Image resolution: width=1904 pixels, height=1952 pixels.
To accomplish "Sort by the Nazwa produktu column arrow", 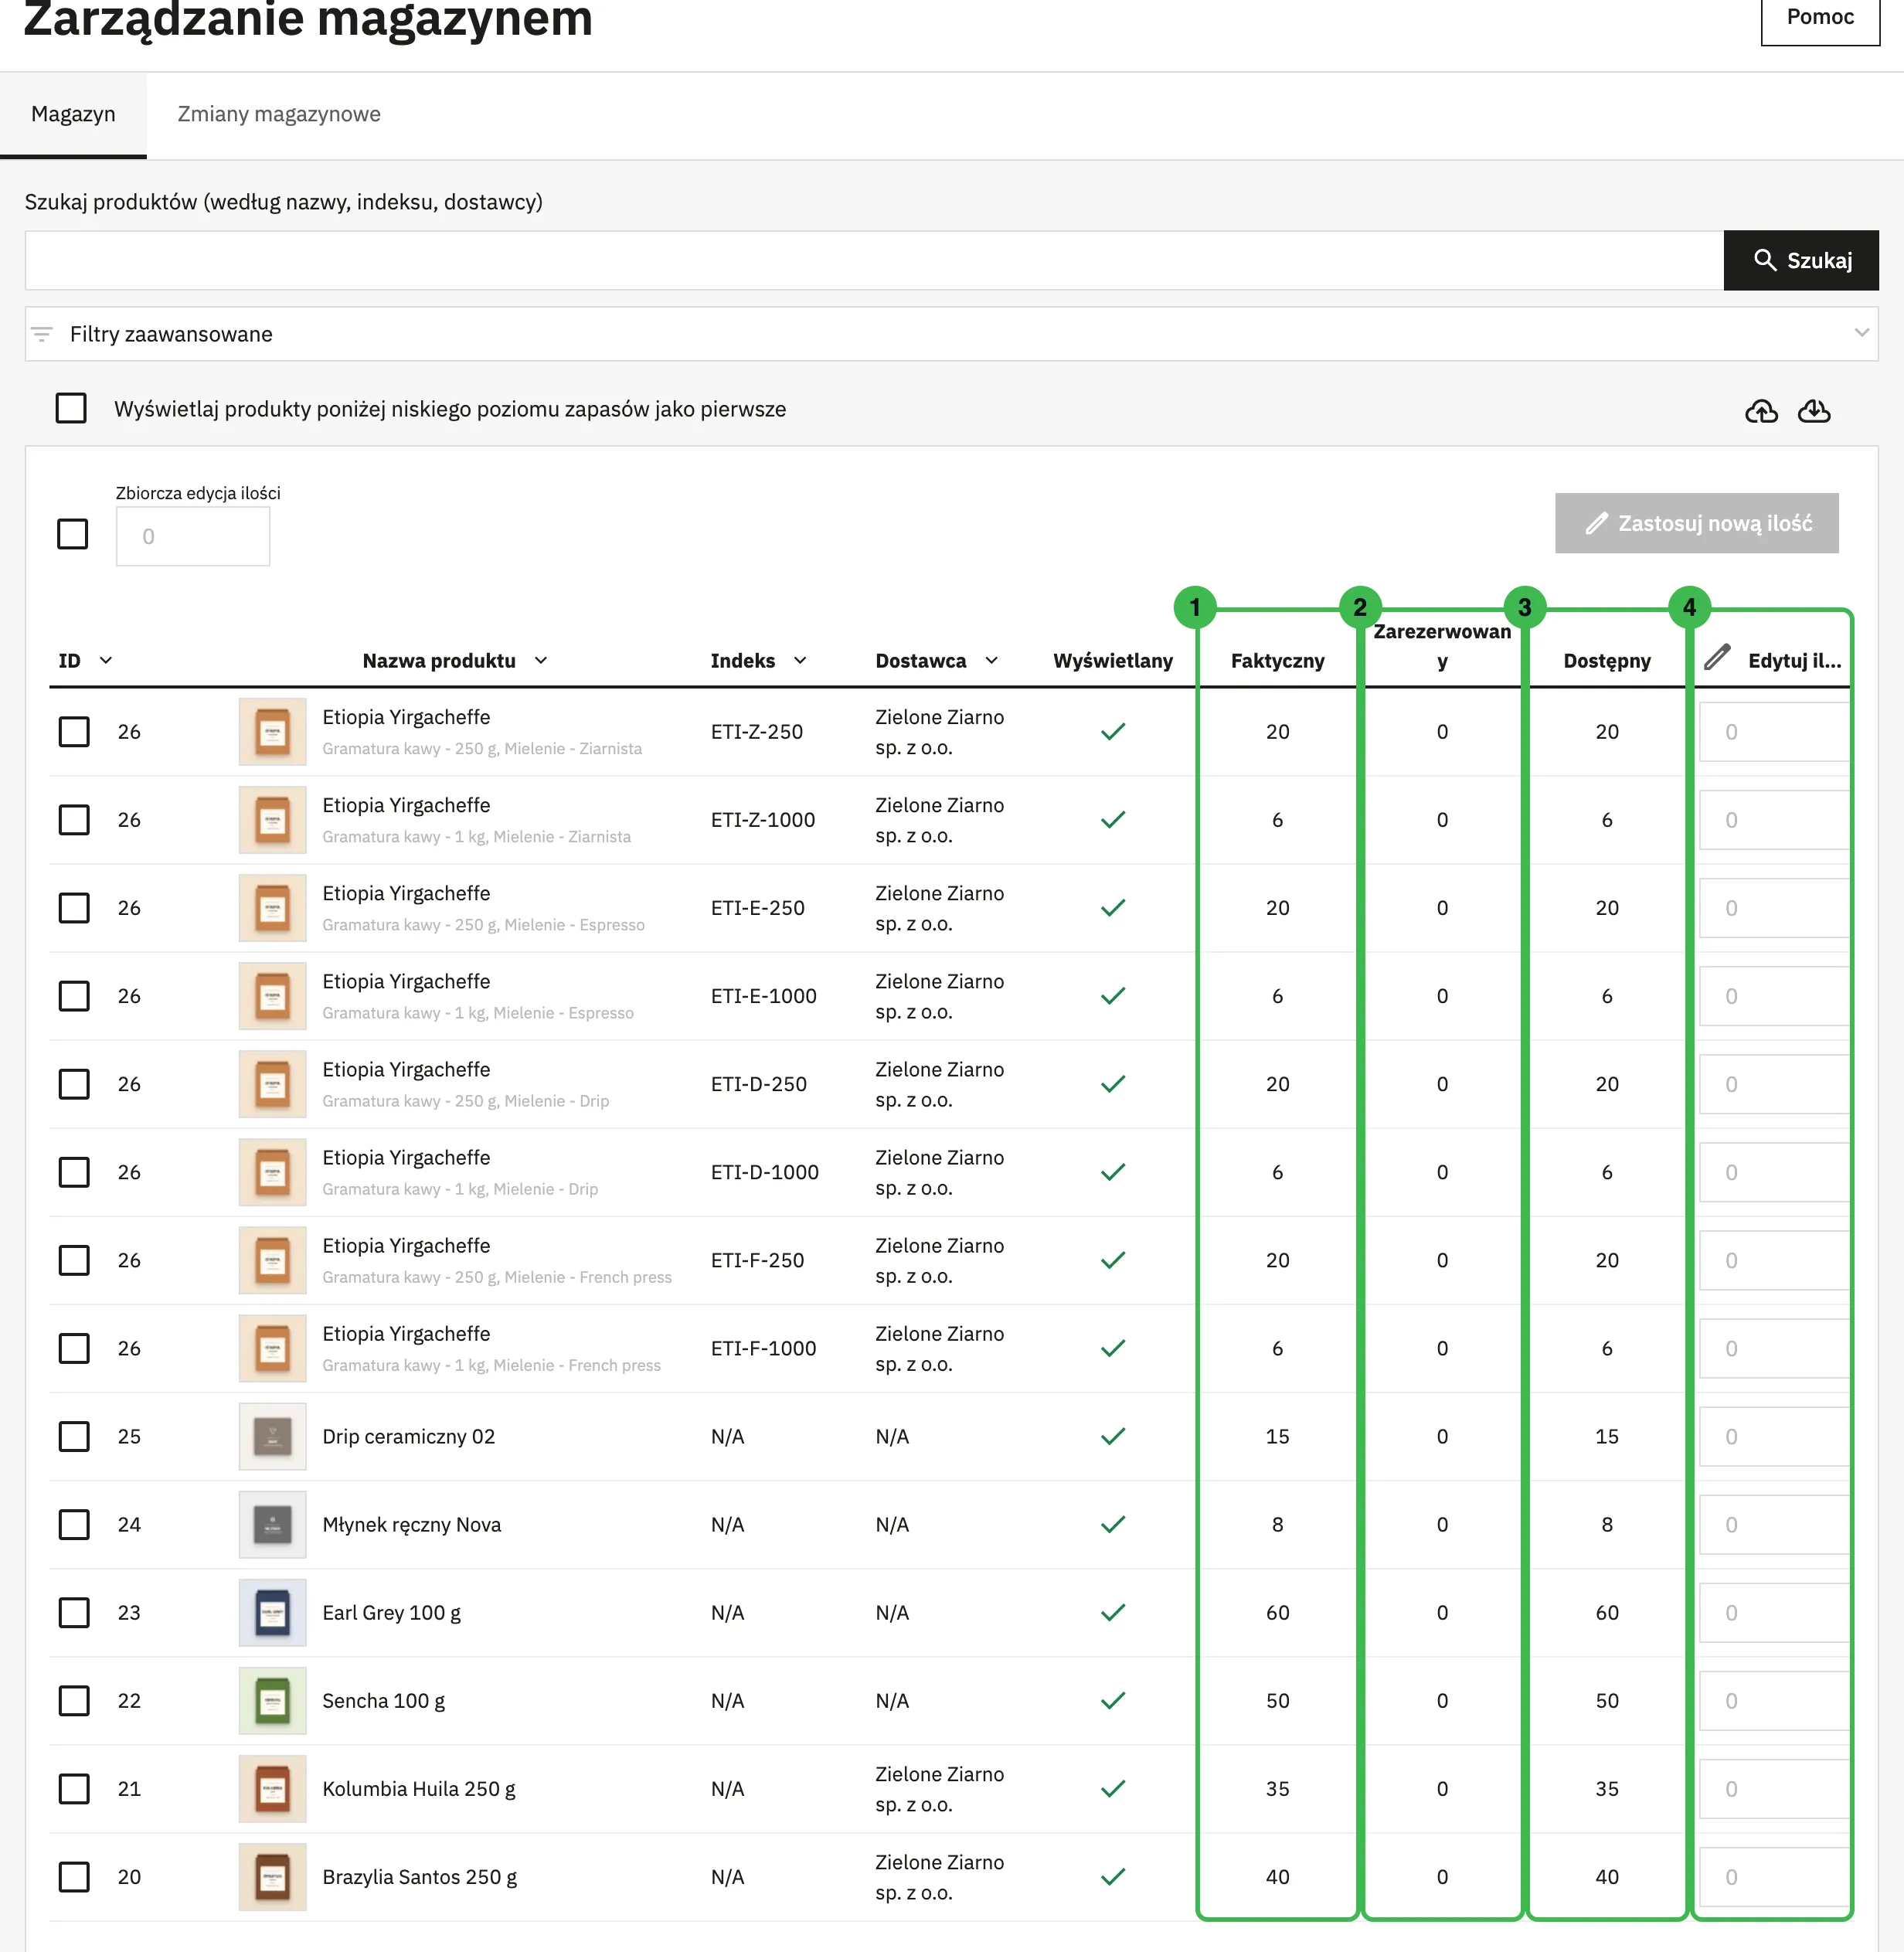I will click(541, 660).
